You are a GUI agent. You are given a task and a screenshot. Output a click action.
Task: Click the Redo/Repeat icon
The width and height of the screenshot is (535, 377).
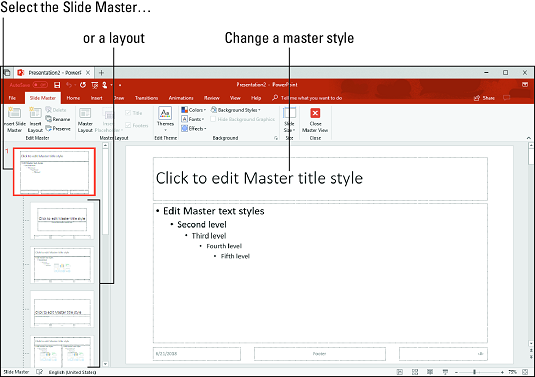click(83, 85)
